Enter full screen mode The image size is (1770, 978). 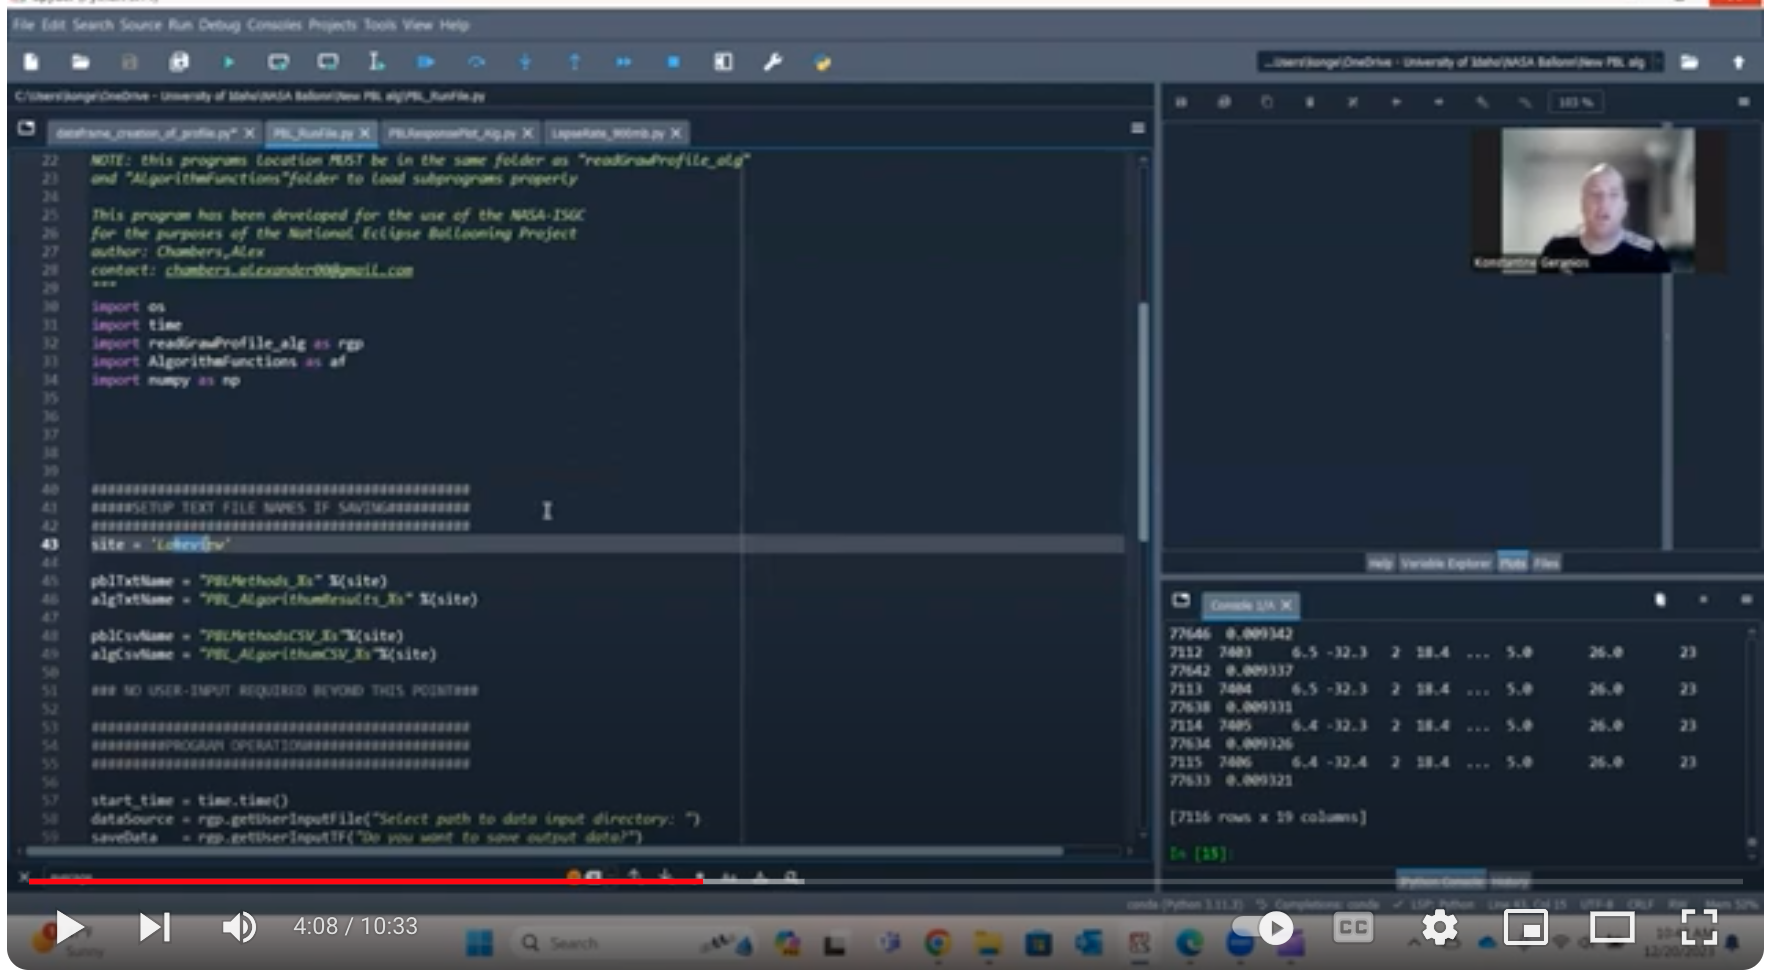coord(1698,927)
